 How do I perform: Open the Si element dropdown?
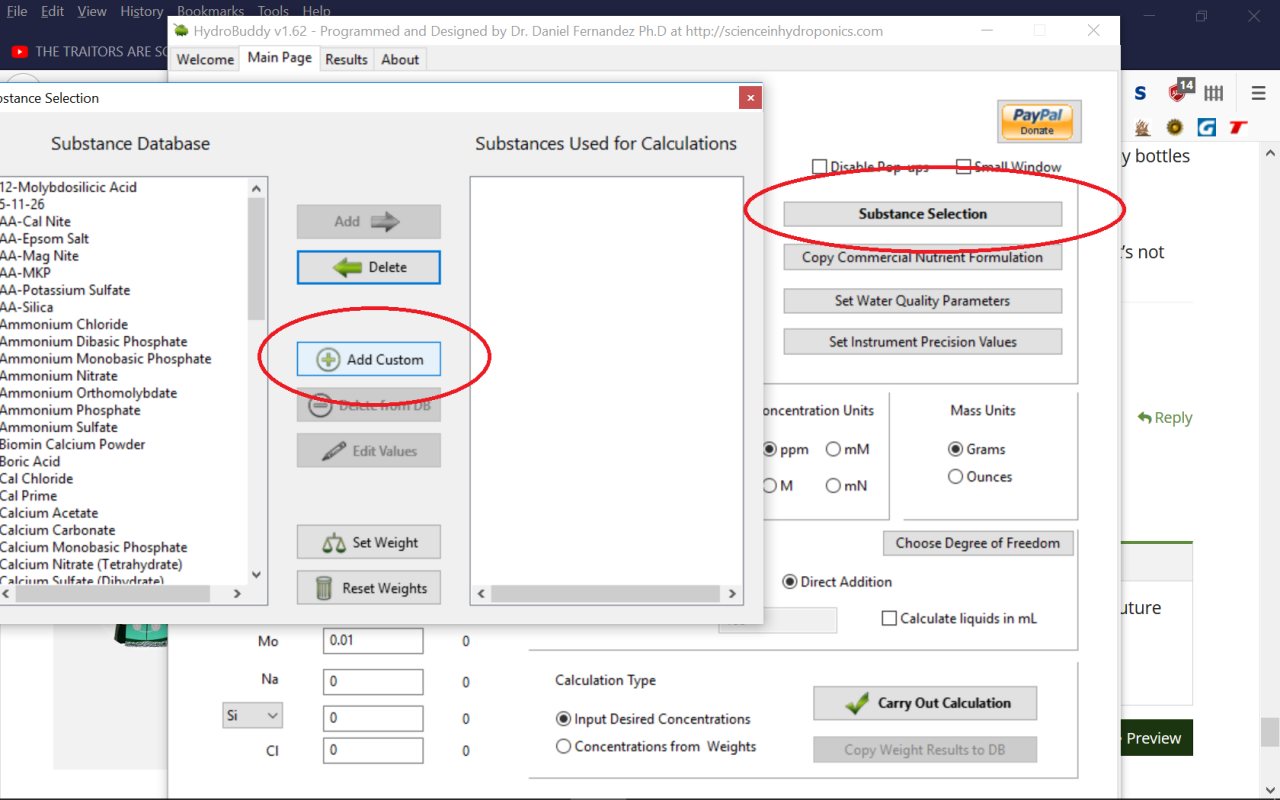coord(252,716)
